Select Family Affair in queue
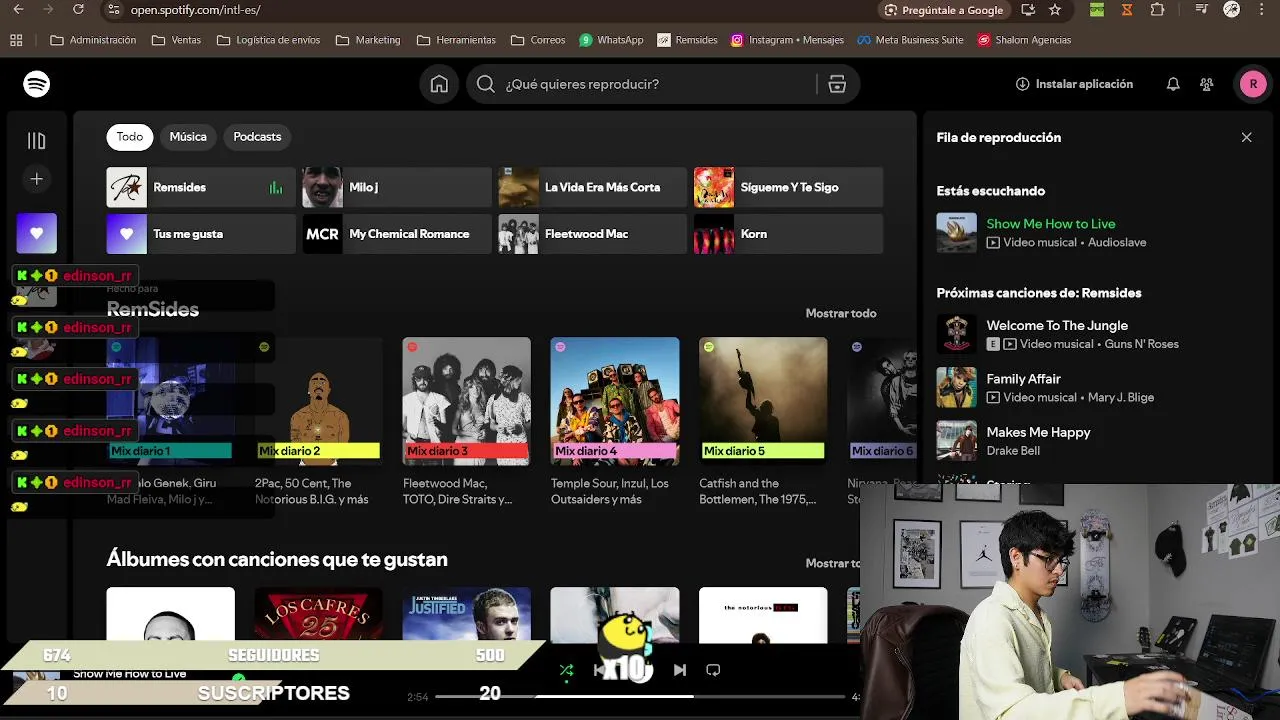Viewport: 1280px width, 720px height. point(1023,379)
